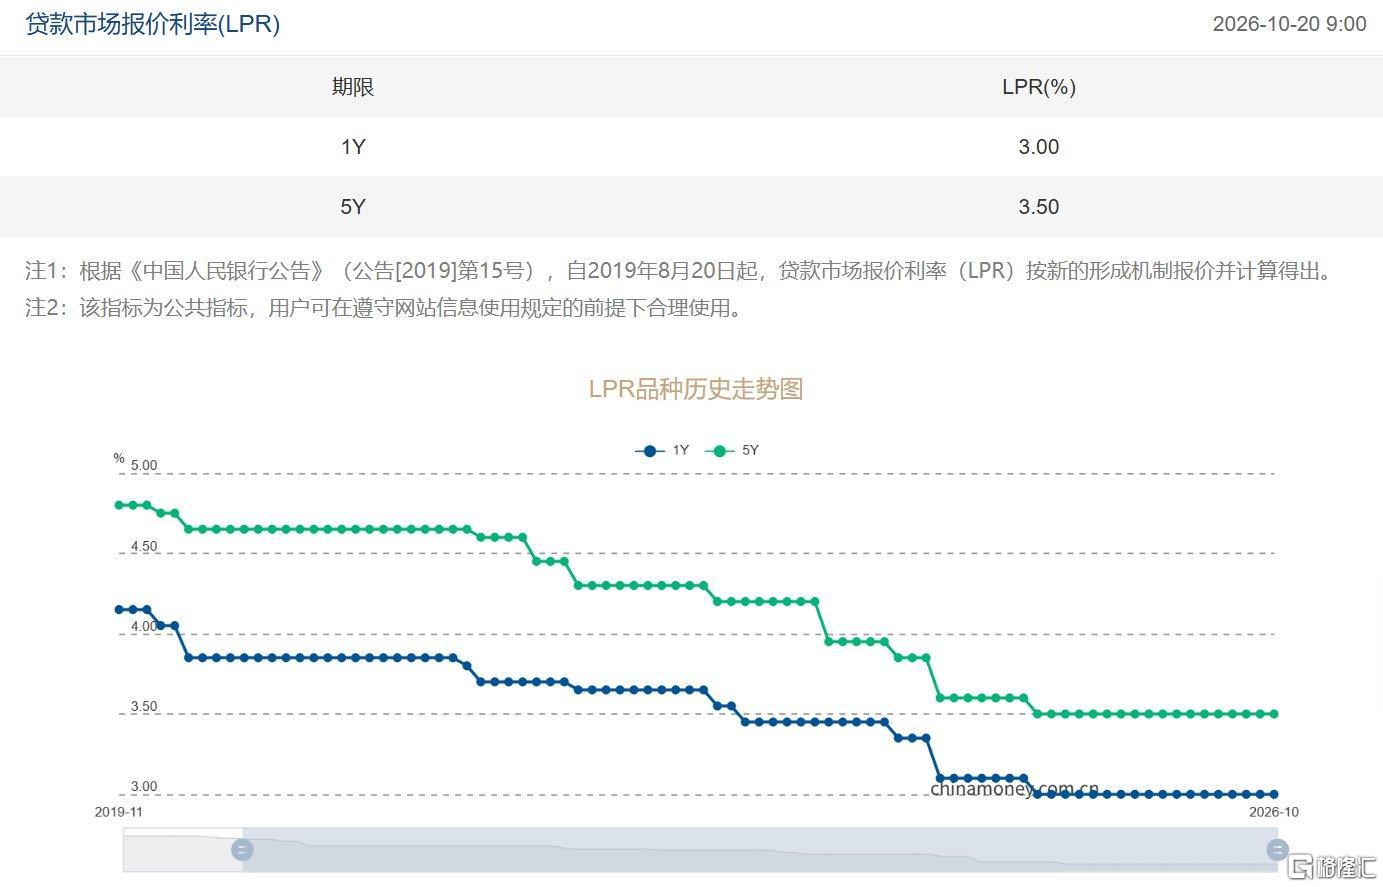This screenshot has width=1383, height=887.
Task: Click the 2026-10-20 9:00 timestamp
Action: [x=1289, y=24]
